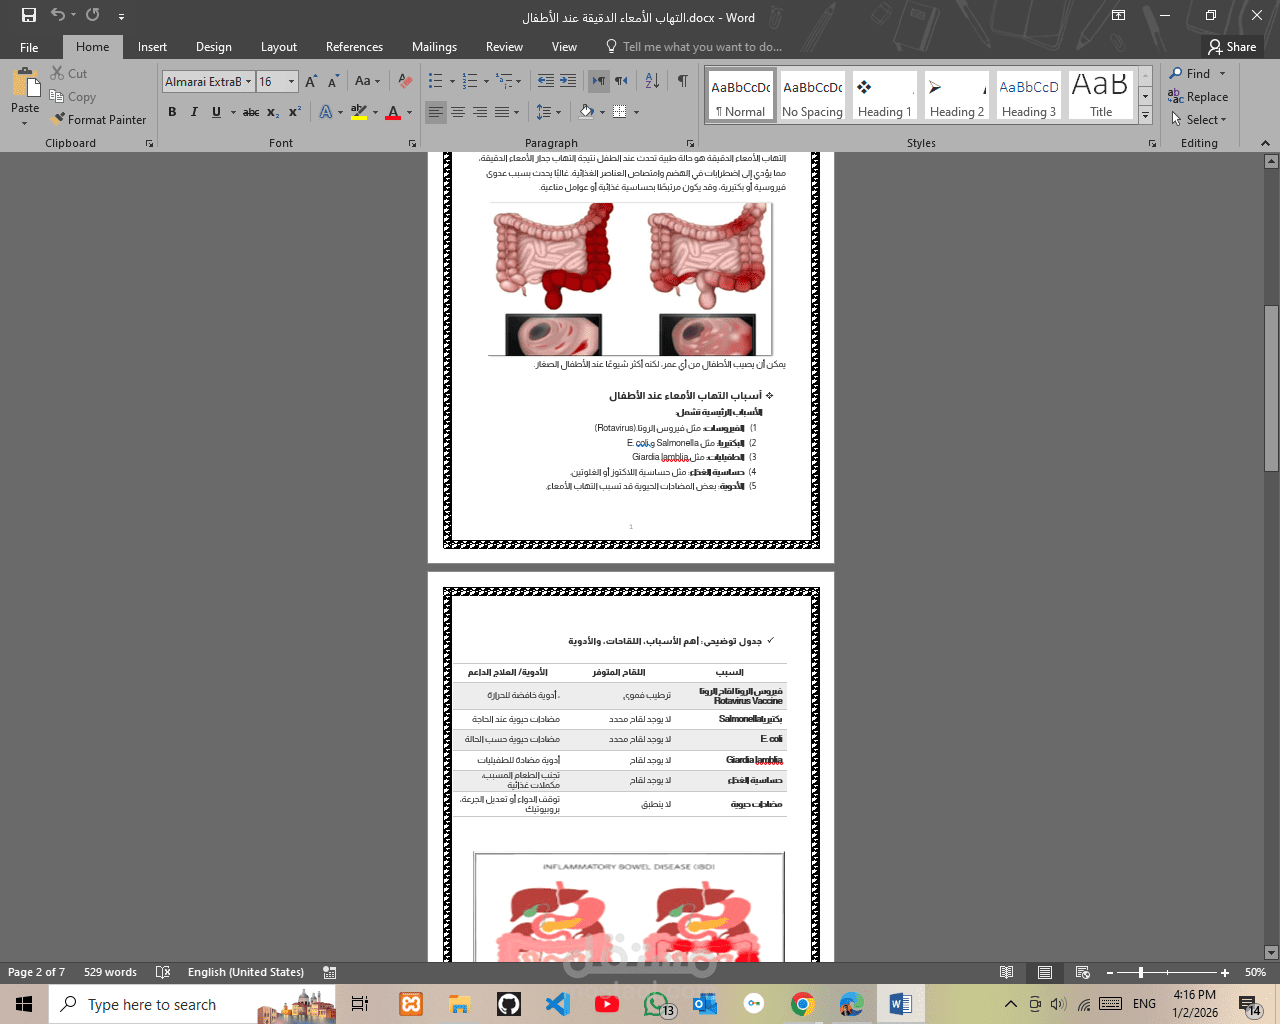Screen dimensions: 1280x1024
Task: Apply the No Spacing style
Action: coord(812,95)
